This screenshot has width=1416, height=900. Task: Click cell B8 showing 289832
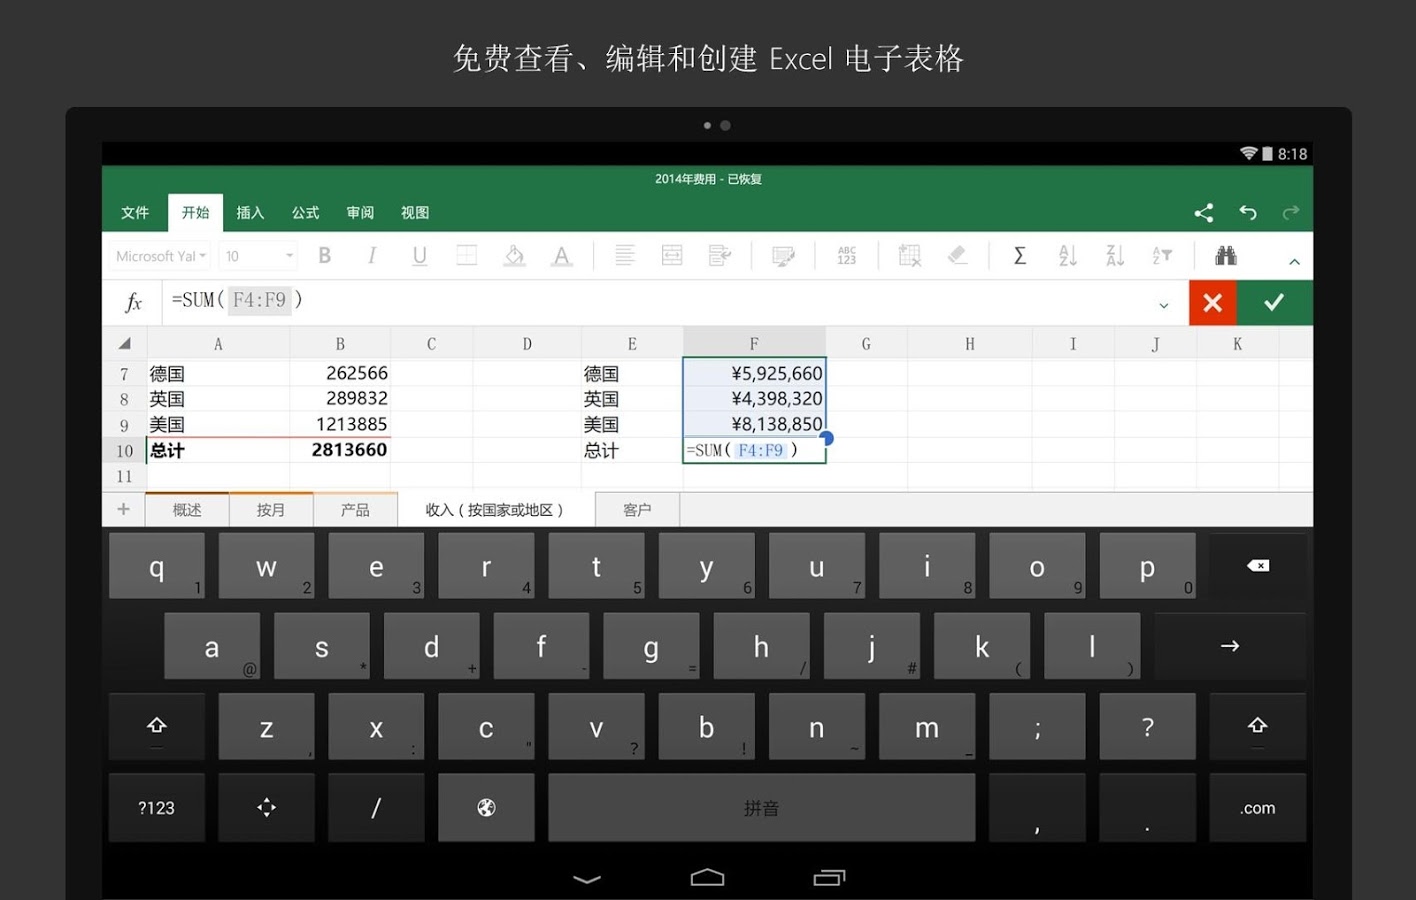340,398
